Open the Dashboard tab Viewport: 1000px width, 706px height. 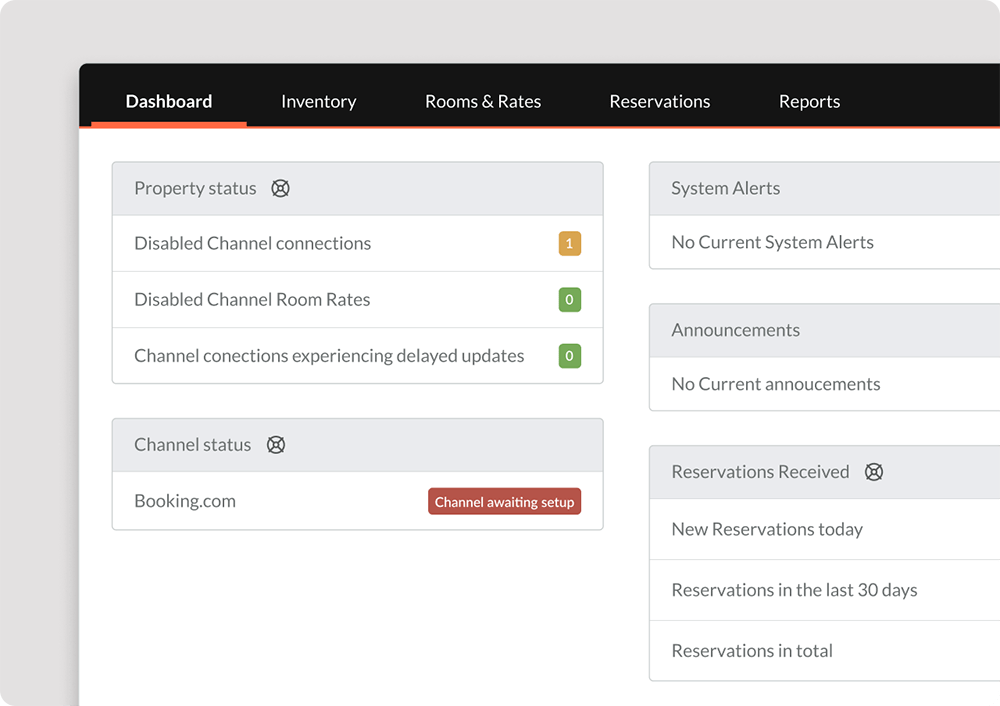(169, 101)
